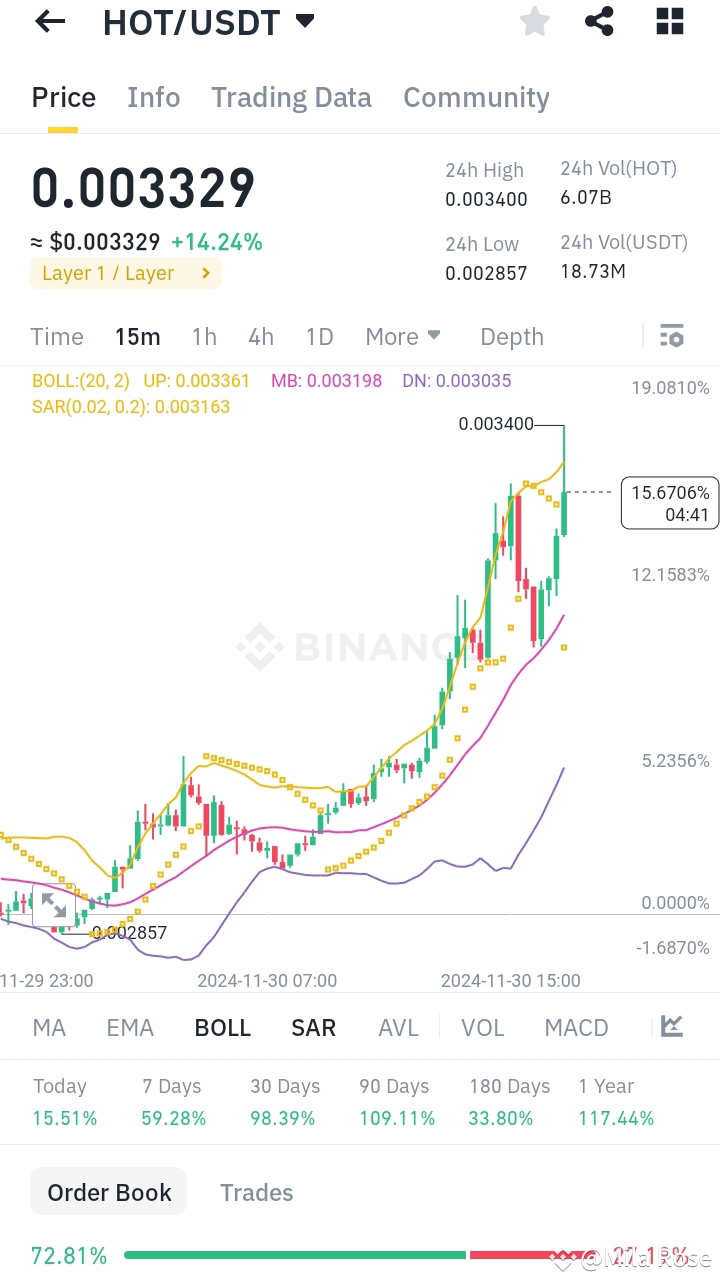This screenshot has width=720, height=1281.
Task: Open chart settings beside Depth
Action: pyautogui.click(x=671, y=336)
